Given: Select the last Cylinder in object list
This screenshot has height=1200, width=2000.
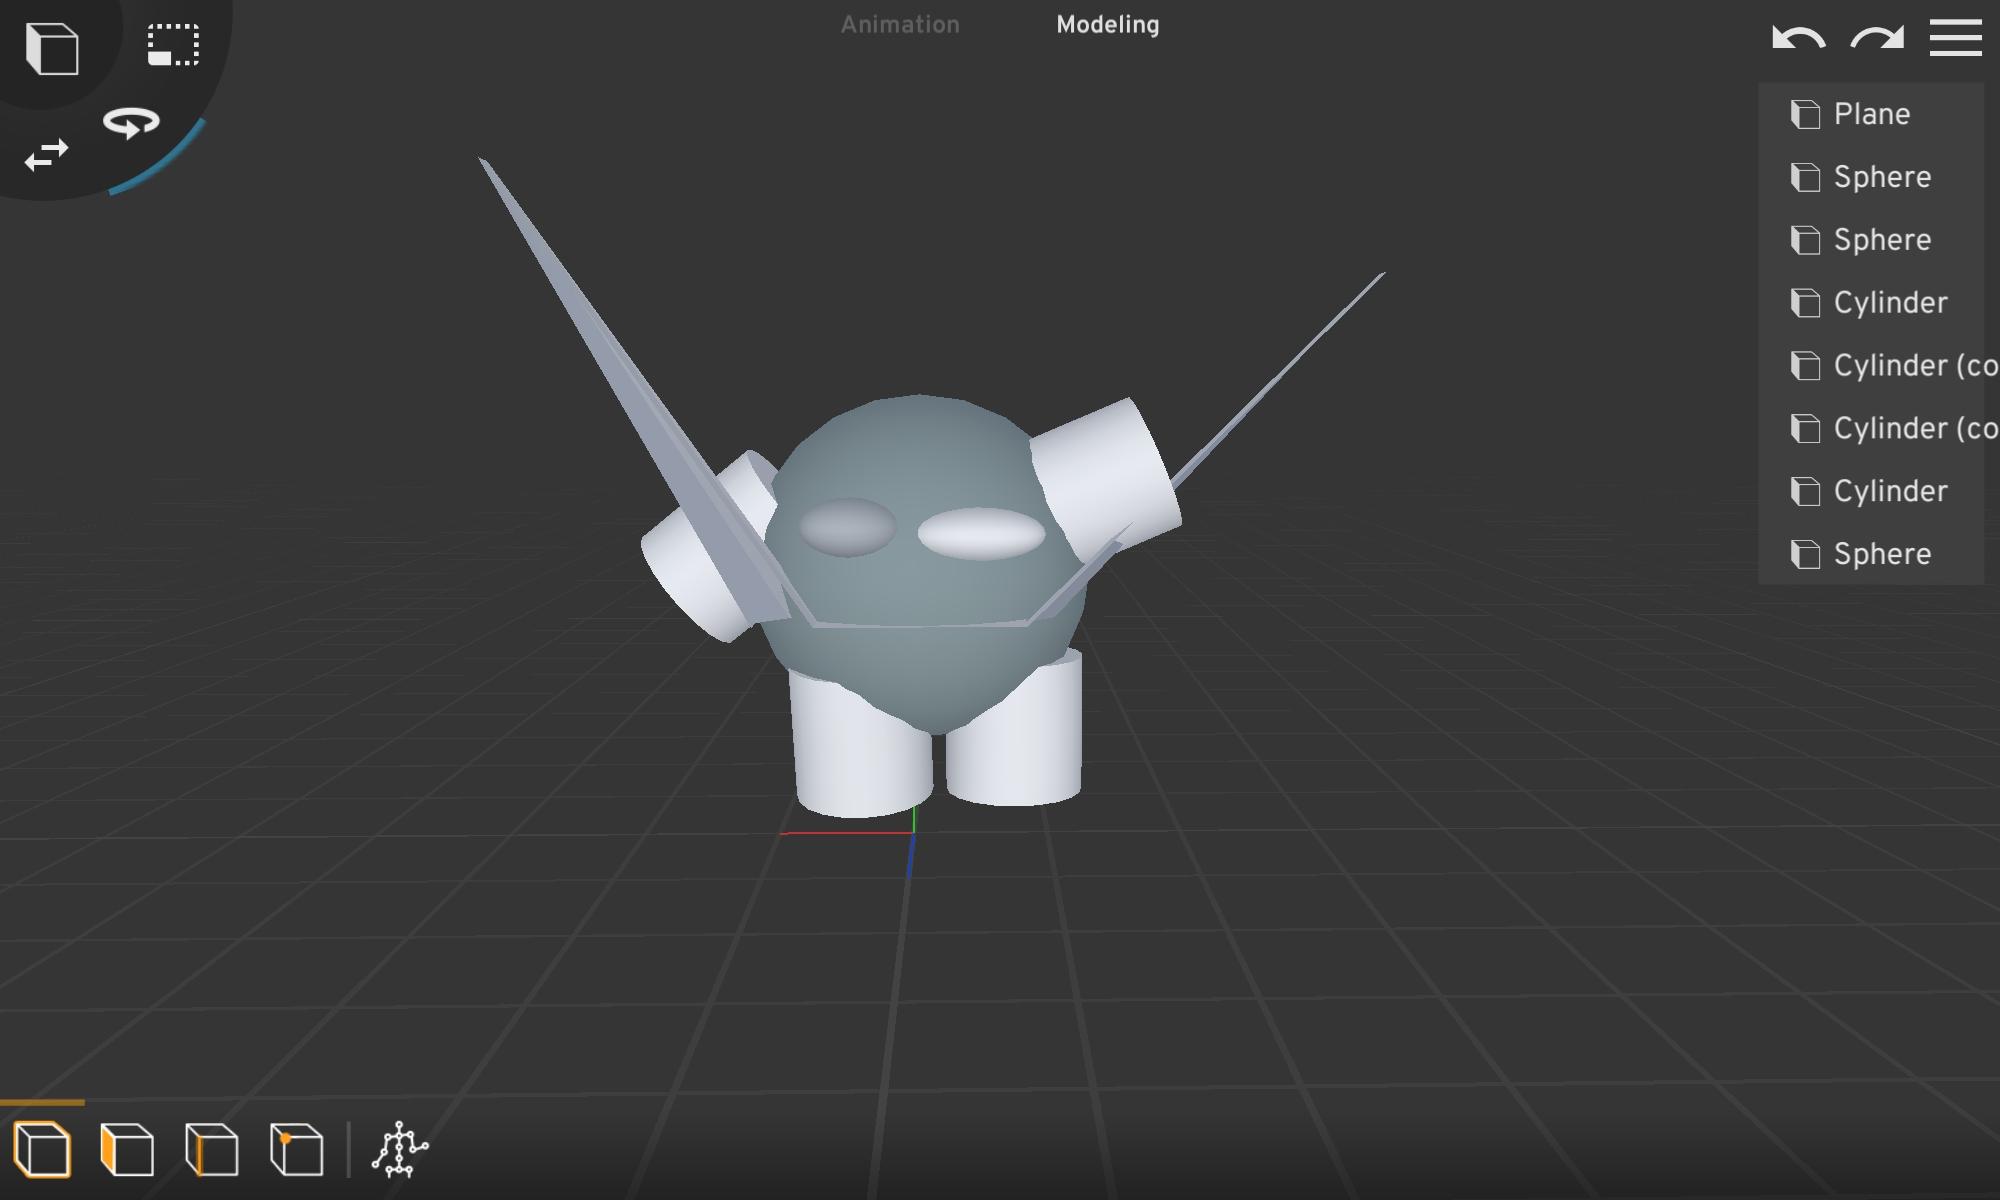Looking at the screenshot, I should 1871,492.
